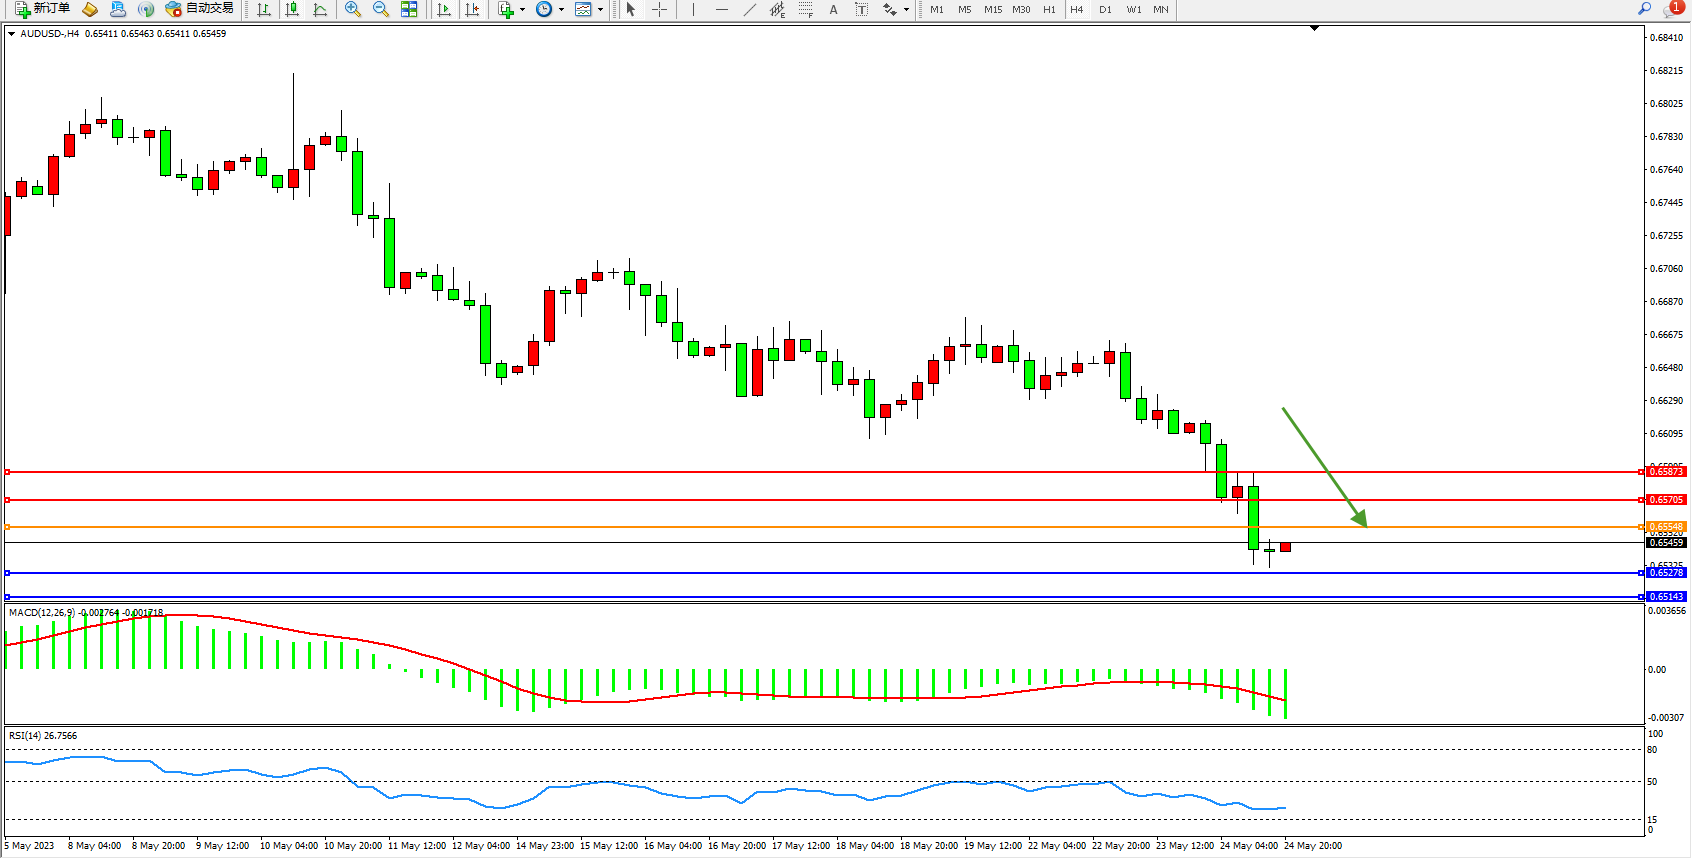Select the trendline drawing tool
The height and width of the screenshot is (859, 1692).
(x=750, y=9)
